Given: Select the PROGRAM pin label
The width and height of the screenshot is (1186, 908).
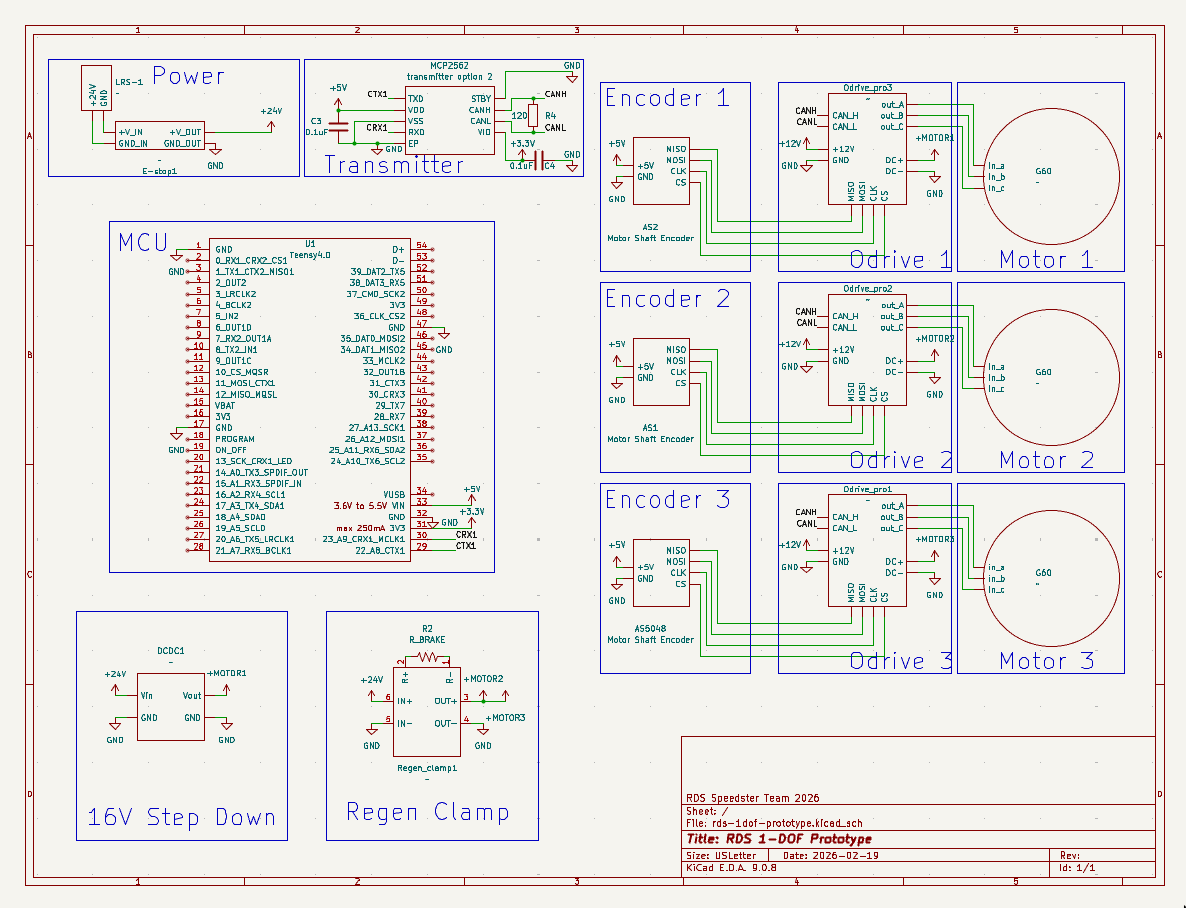Looking at the screenshot, I should coord(234,439).
